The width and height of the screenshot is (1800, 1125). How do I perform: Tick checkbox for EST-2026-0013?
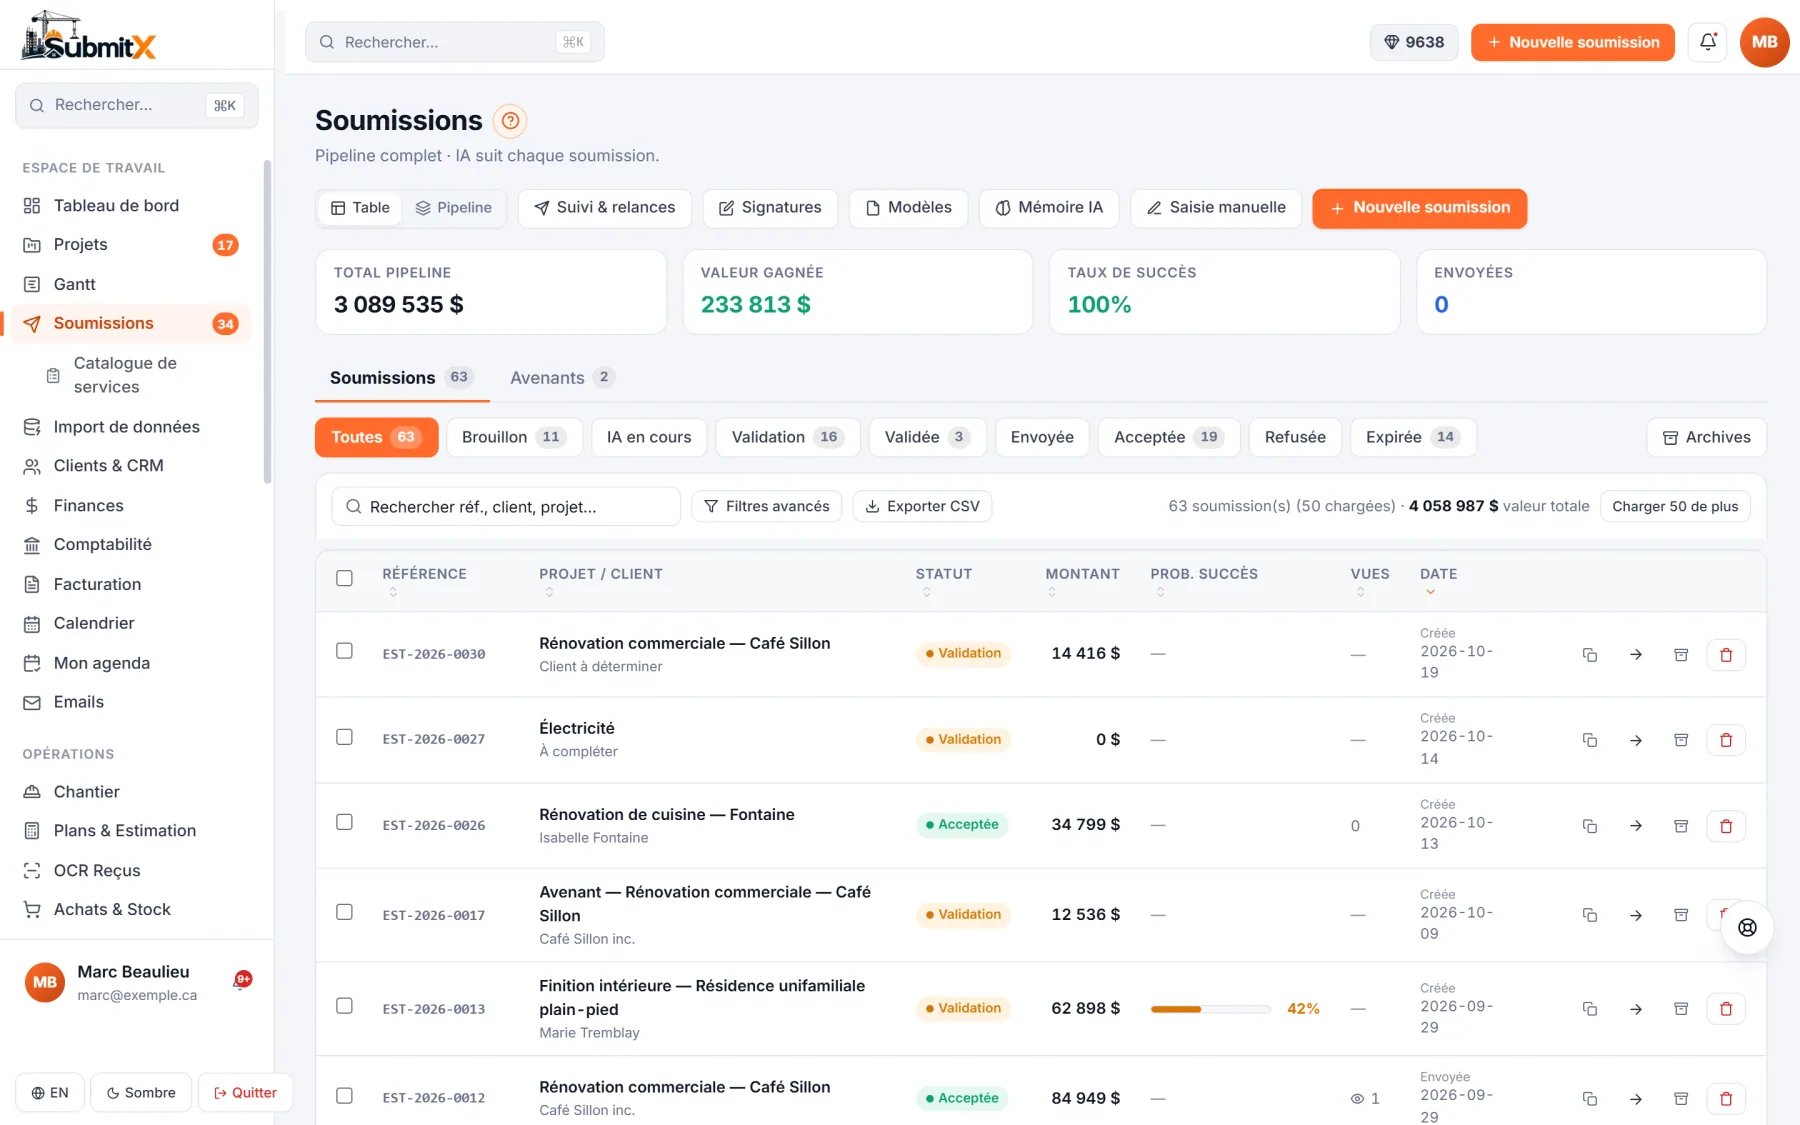[x=344, y=1006]
